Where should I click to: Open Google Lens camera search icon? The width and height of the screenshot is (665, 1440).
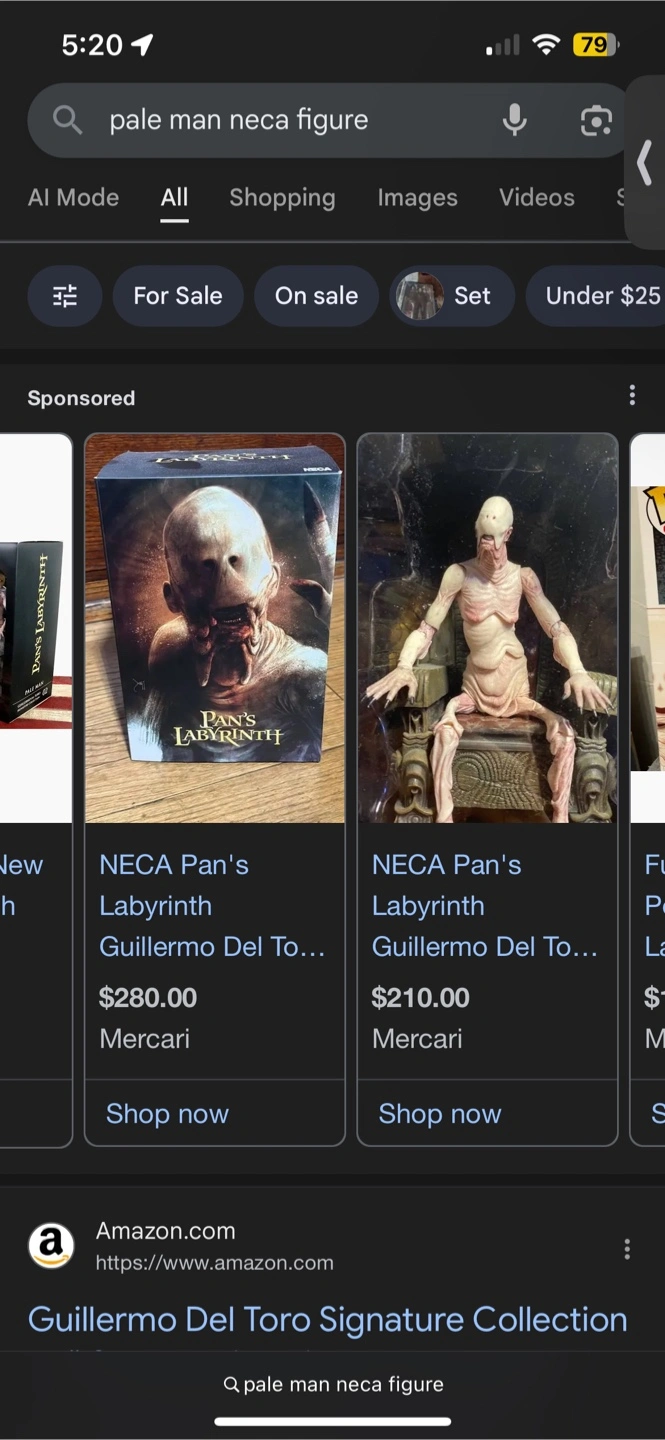point(596,120)
